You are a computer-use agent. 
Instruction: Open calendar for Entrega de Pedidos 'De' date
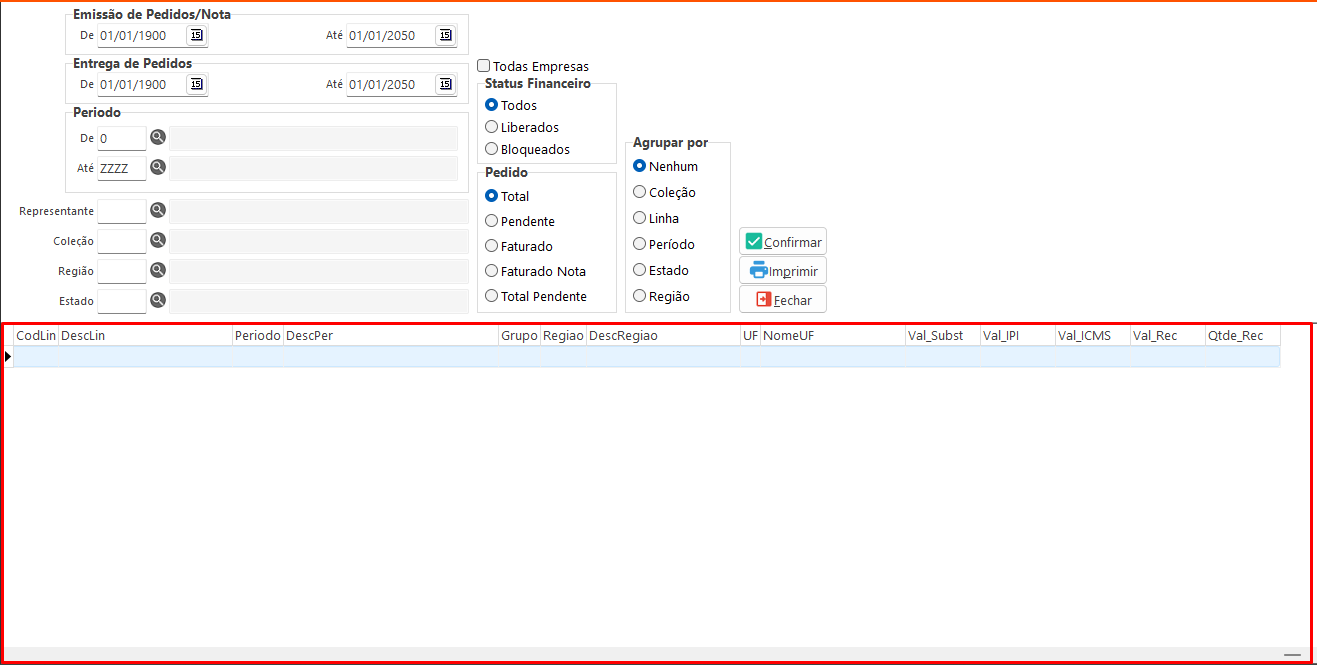(196, 85)
